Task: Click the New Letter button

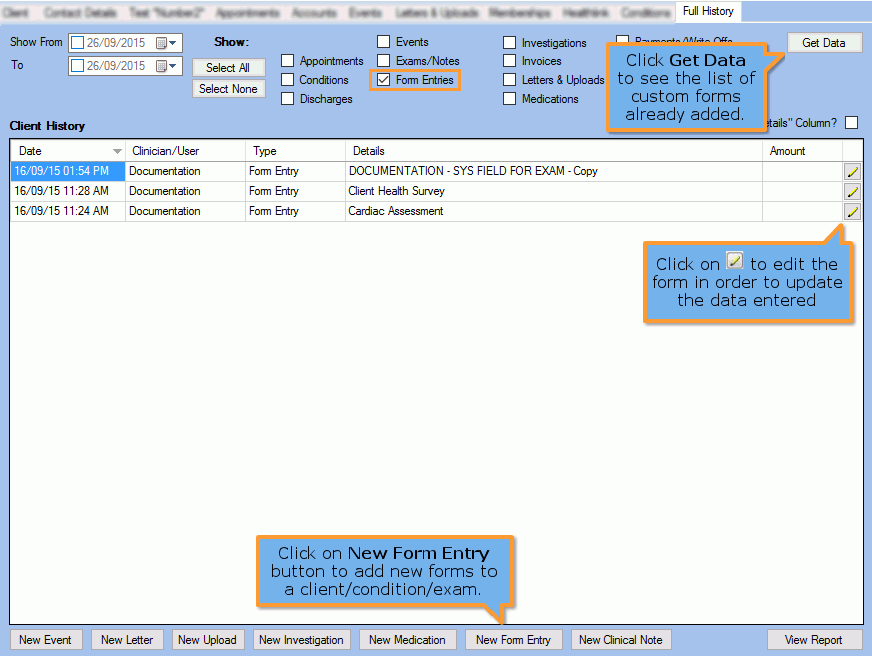Action: point(127,640)
